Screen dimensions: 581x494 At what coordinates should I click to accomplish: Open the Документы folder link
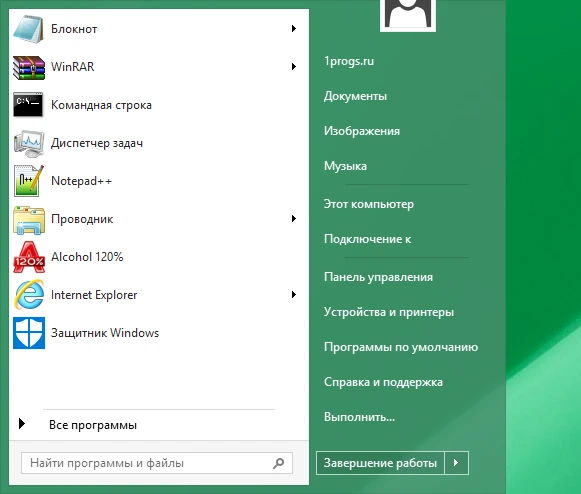pyautogui.click(x=355, y=96)
